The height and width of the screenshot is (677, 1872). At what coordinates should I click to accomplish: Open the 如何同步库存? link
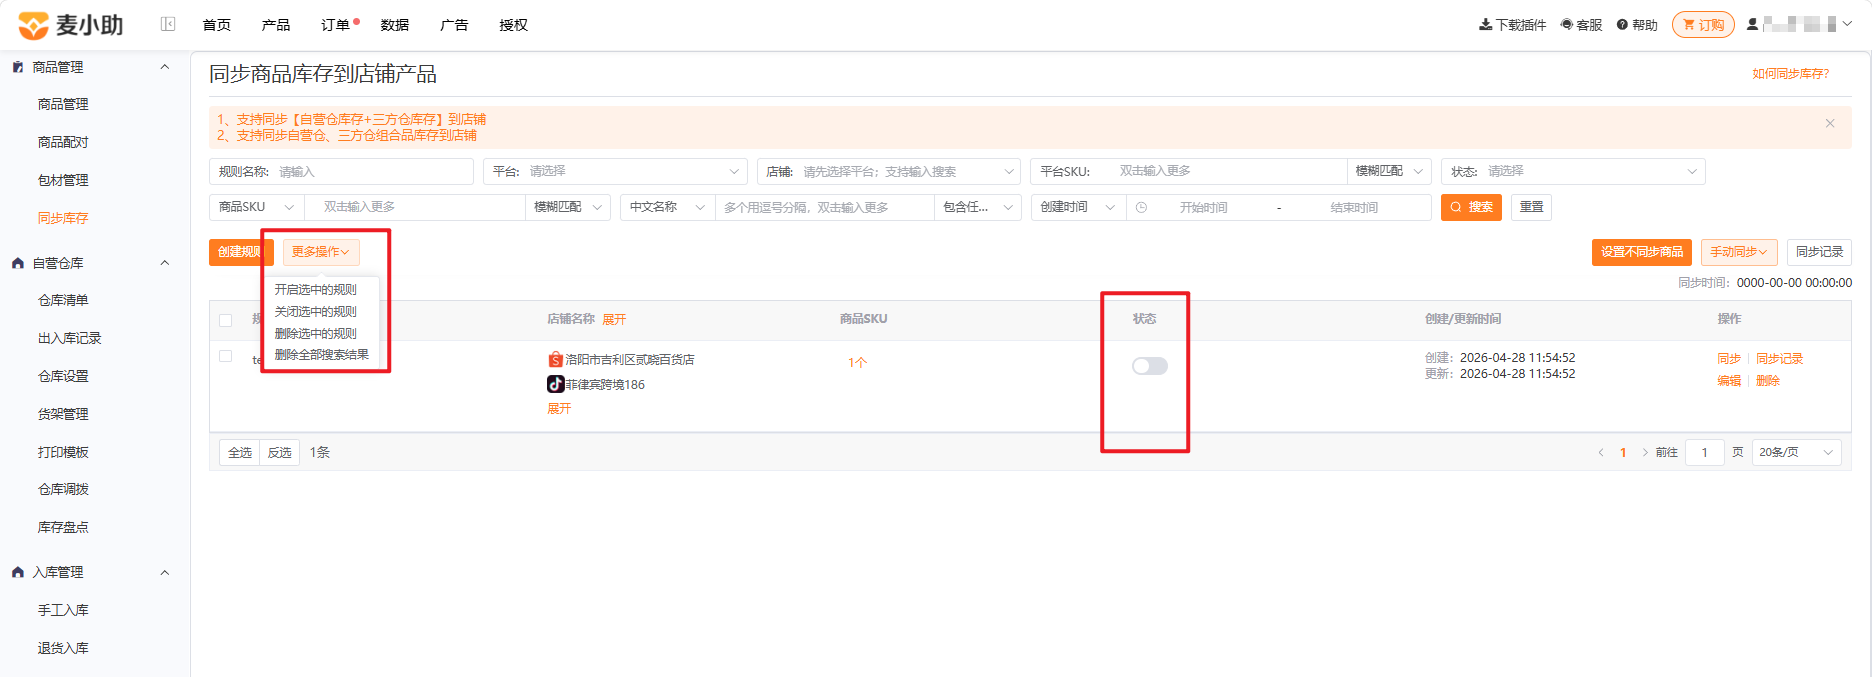coord(1791,74)
